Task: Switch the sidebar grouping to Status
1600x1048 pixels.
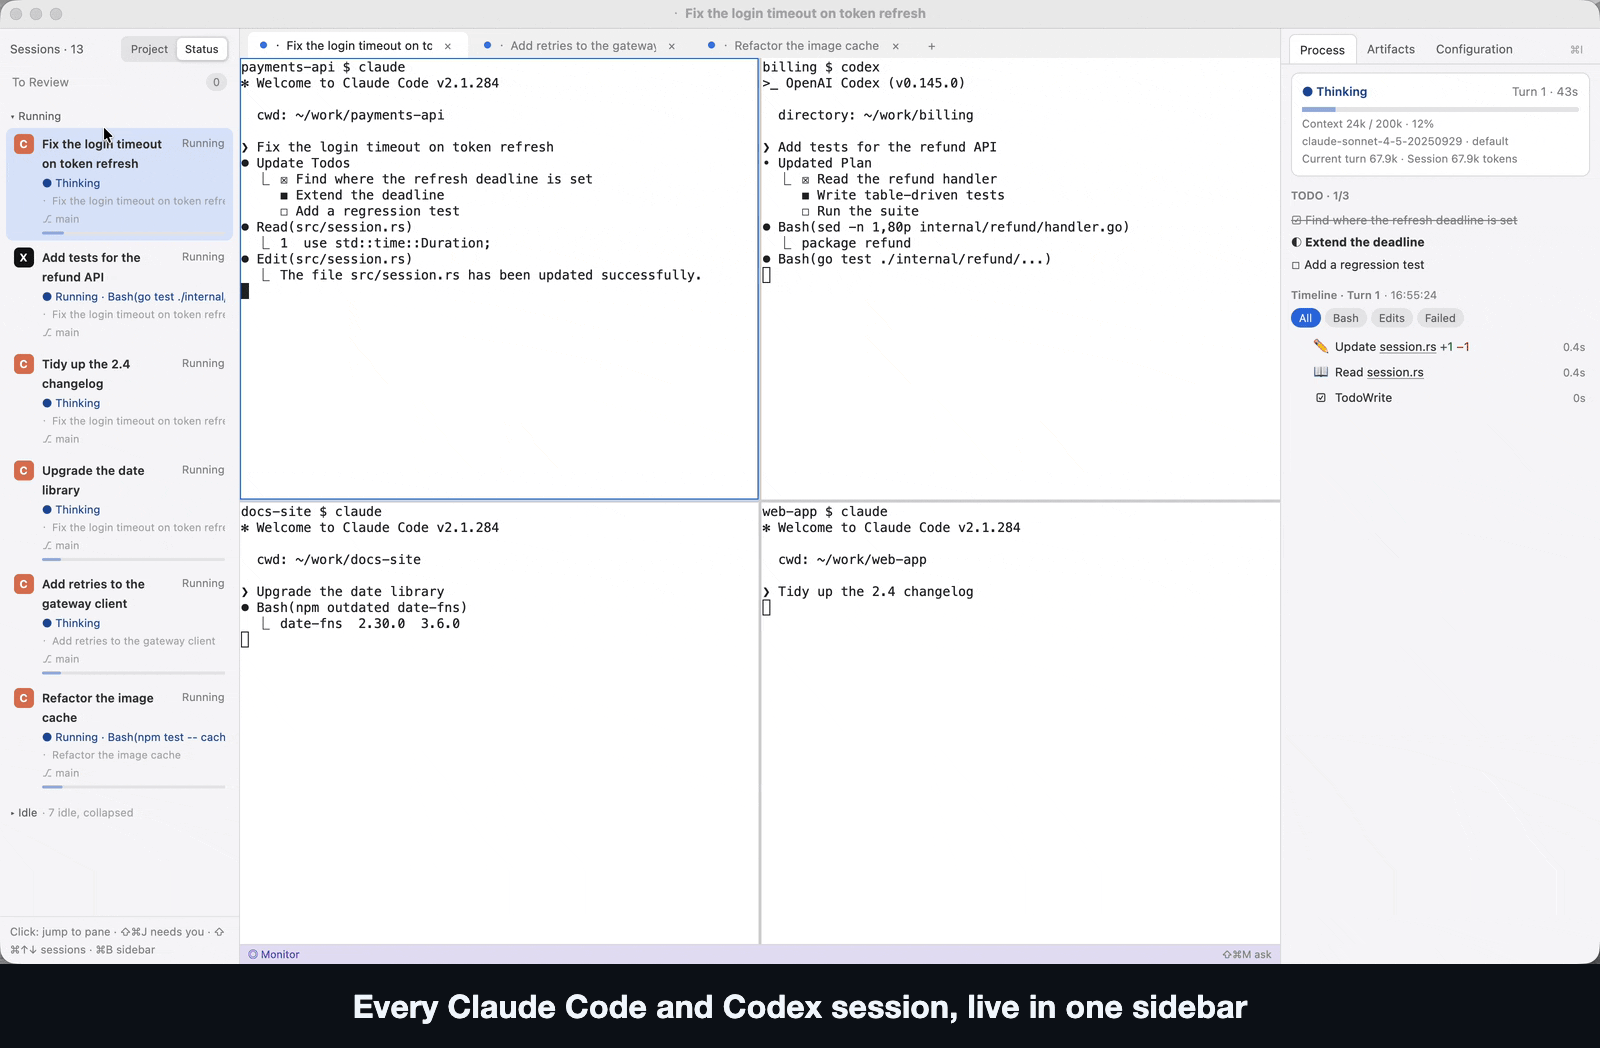Action: coord(201,49)
